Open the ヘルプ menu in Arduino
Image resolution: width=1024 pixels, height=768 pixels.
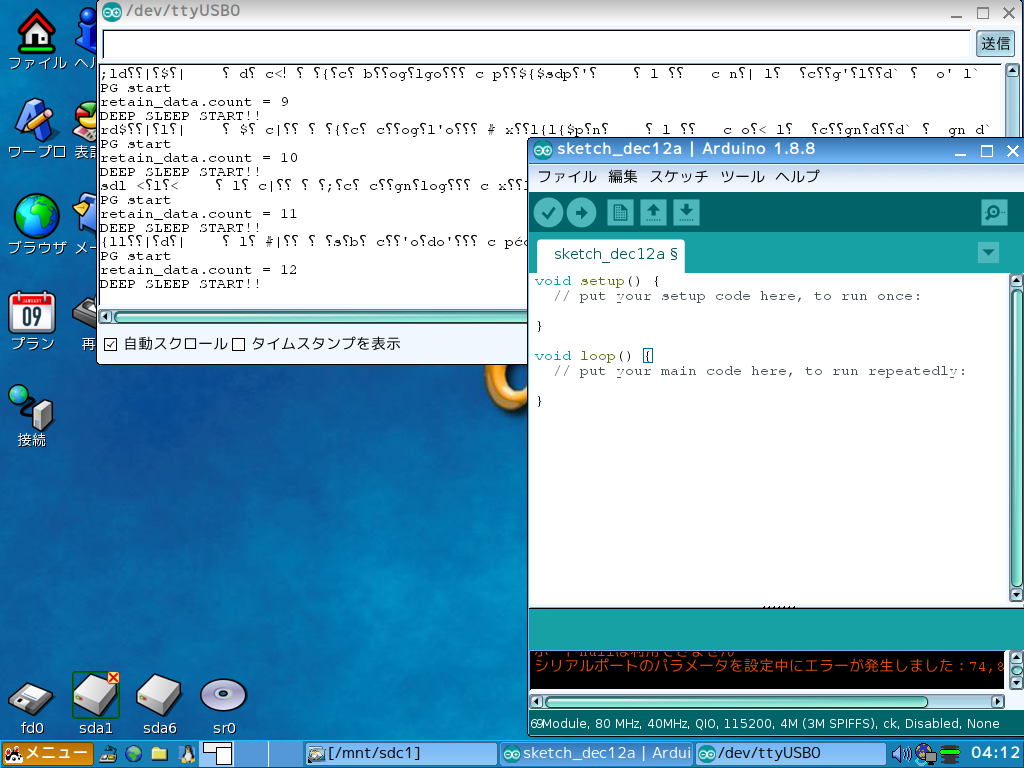pos(797,177)
